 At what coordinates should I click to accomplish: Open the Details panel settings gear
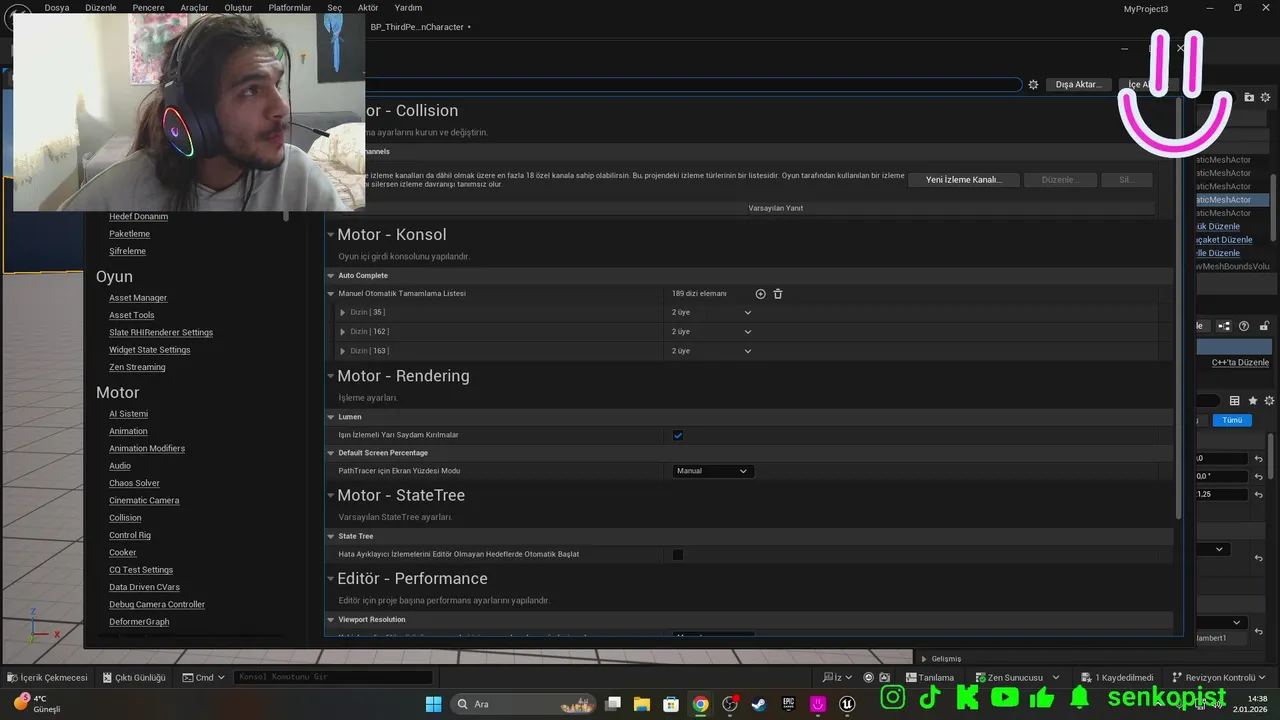tap(1268, 401)
